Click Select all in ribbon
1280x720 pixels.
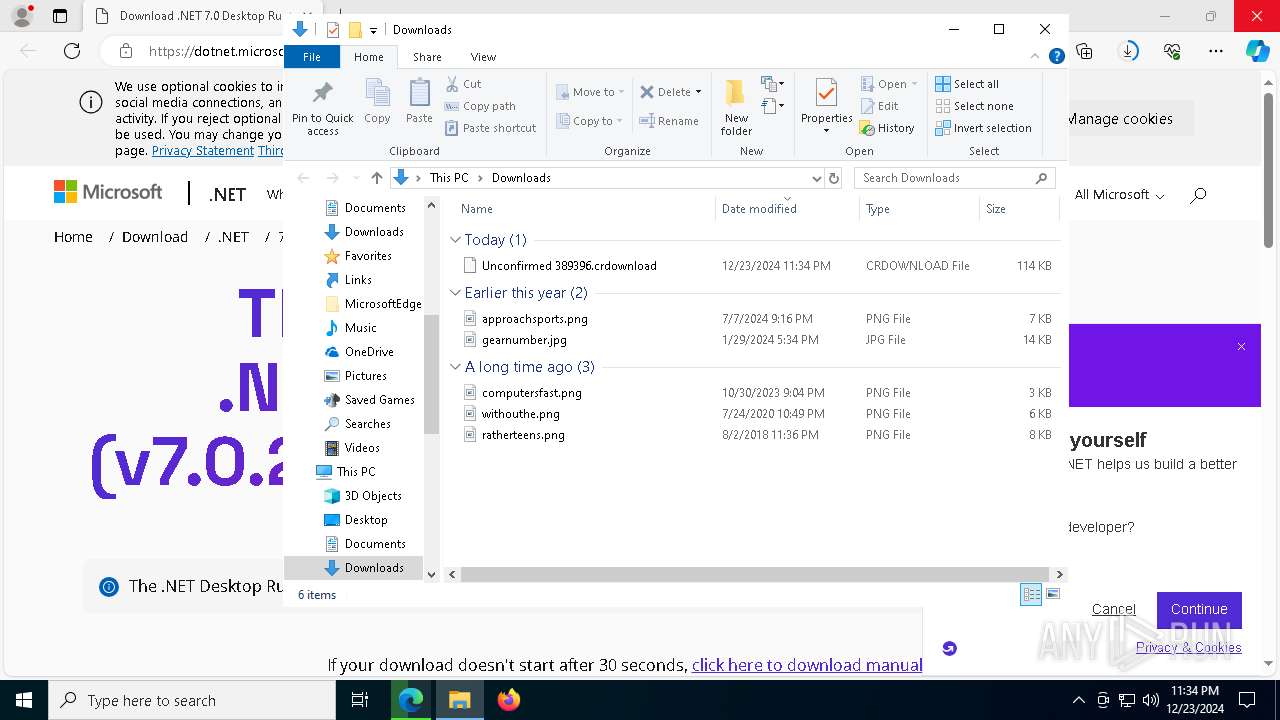coord(967,84)
